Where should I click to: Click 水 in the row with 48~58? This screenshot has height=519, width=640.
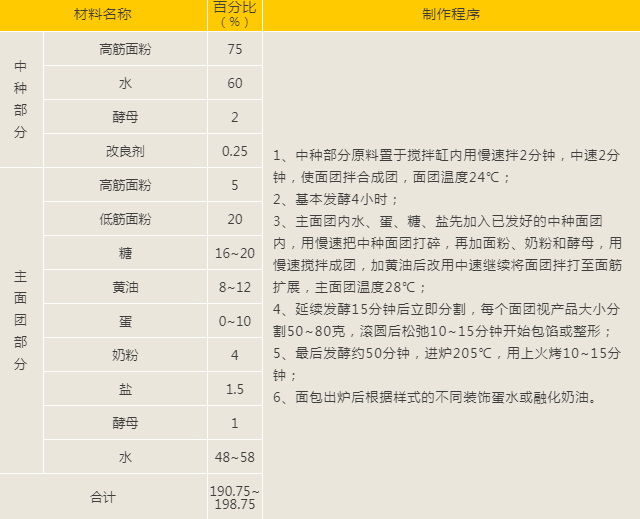point(125,457)
